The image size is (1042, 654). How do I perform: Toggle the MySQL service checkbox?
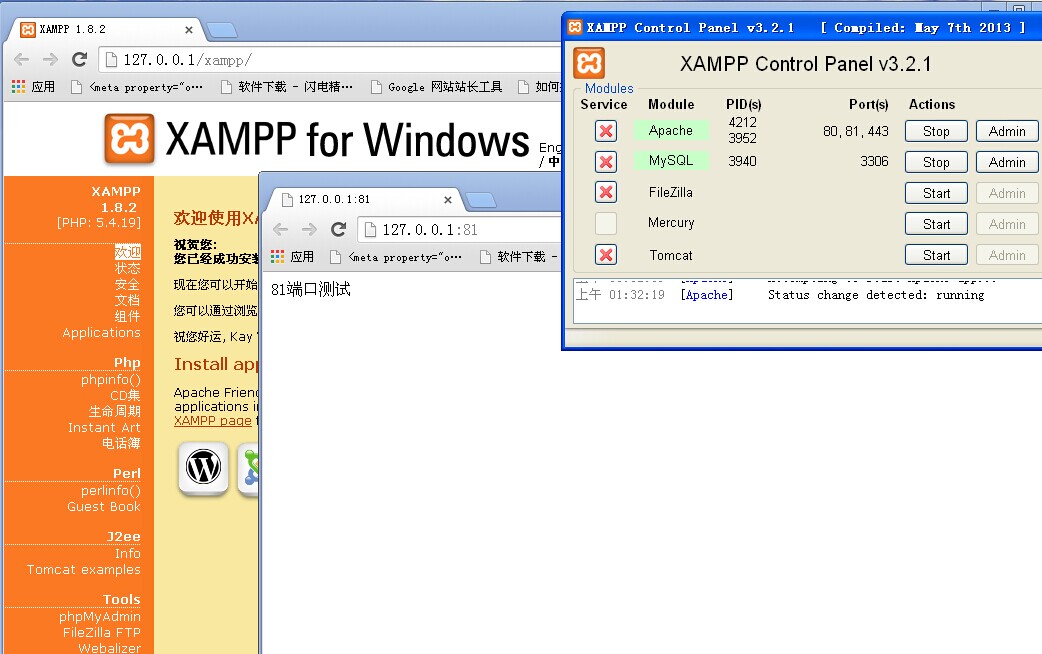point(605,162)
